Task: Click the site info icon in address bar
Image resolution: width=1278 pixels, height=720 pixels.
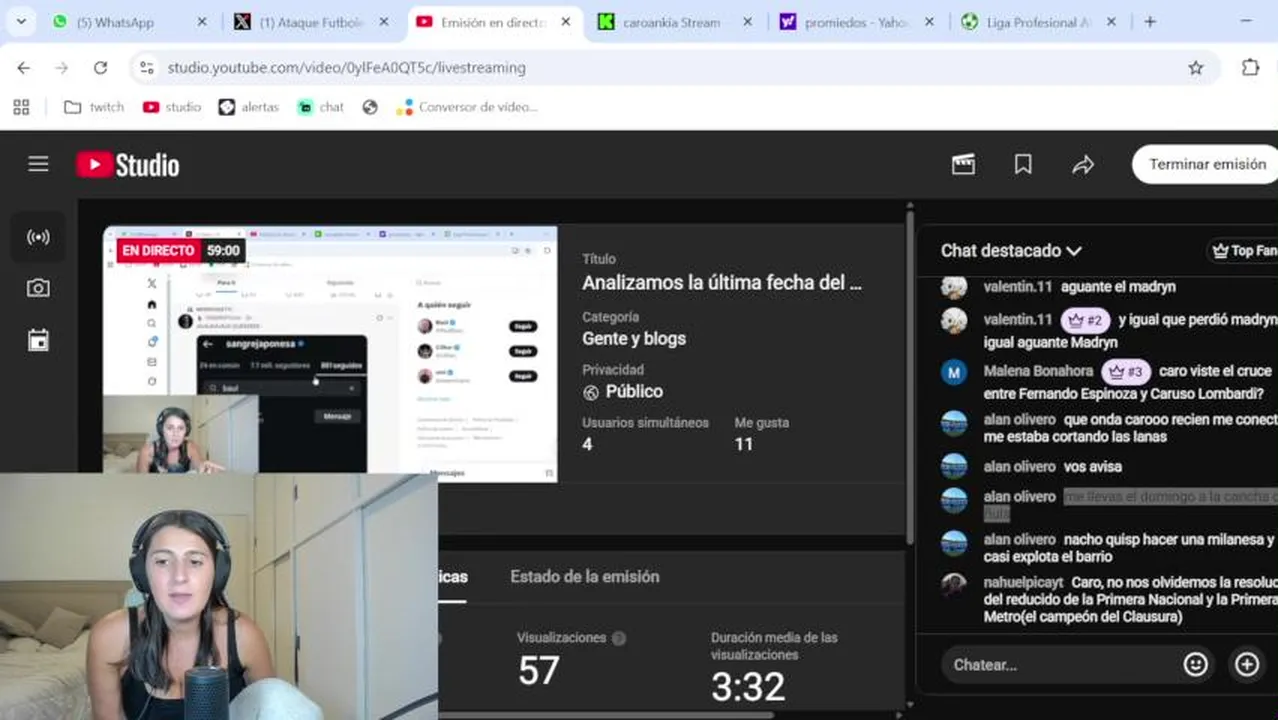Action: [147, 68]
